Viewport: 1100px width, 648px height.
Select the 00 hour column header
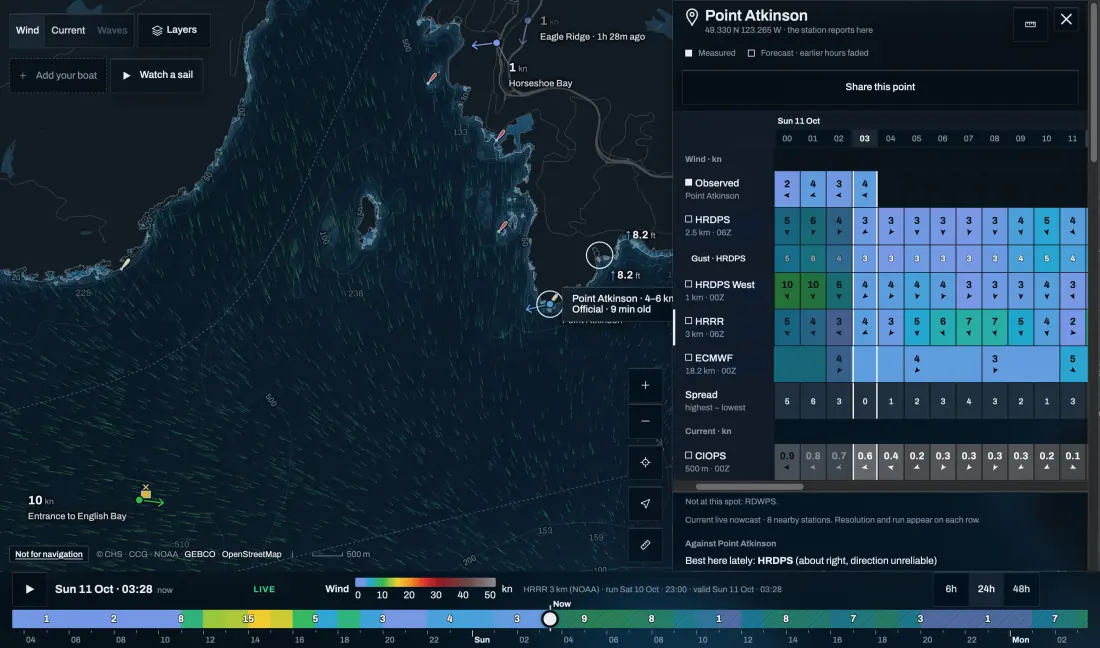[x=787, y=139]
